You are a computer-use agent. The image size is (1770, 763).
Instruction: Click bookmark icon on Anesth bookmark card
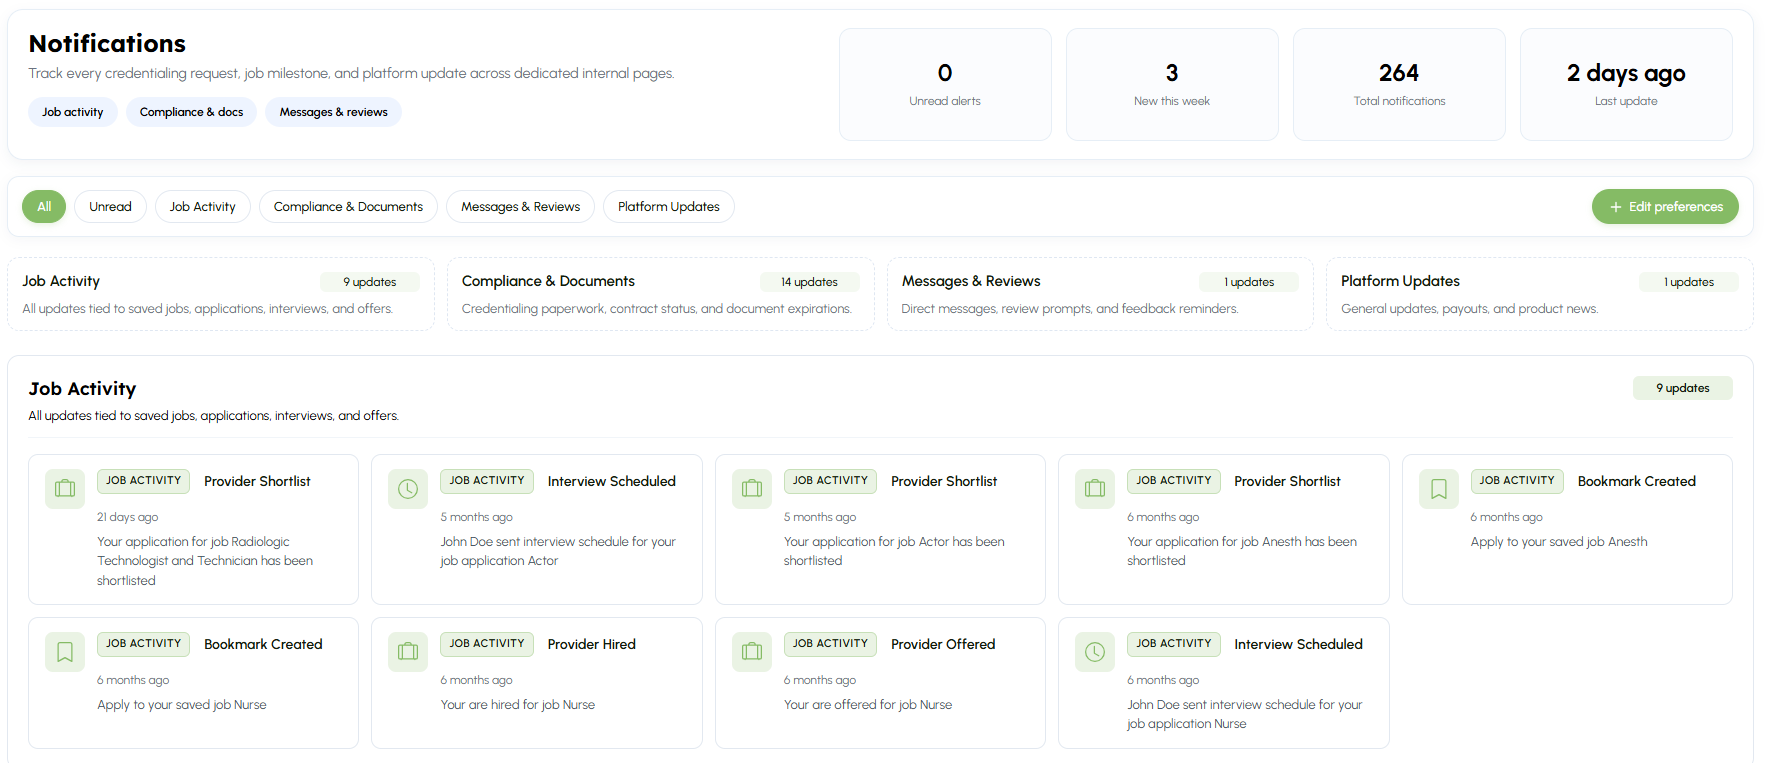[1439, 489]
